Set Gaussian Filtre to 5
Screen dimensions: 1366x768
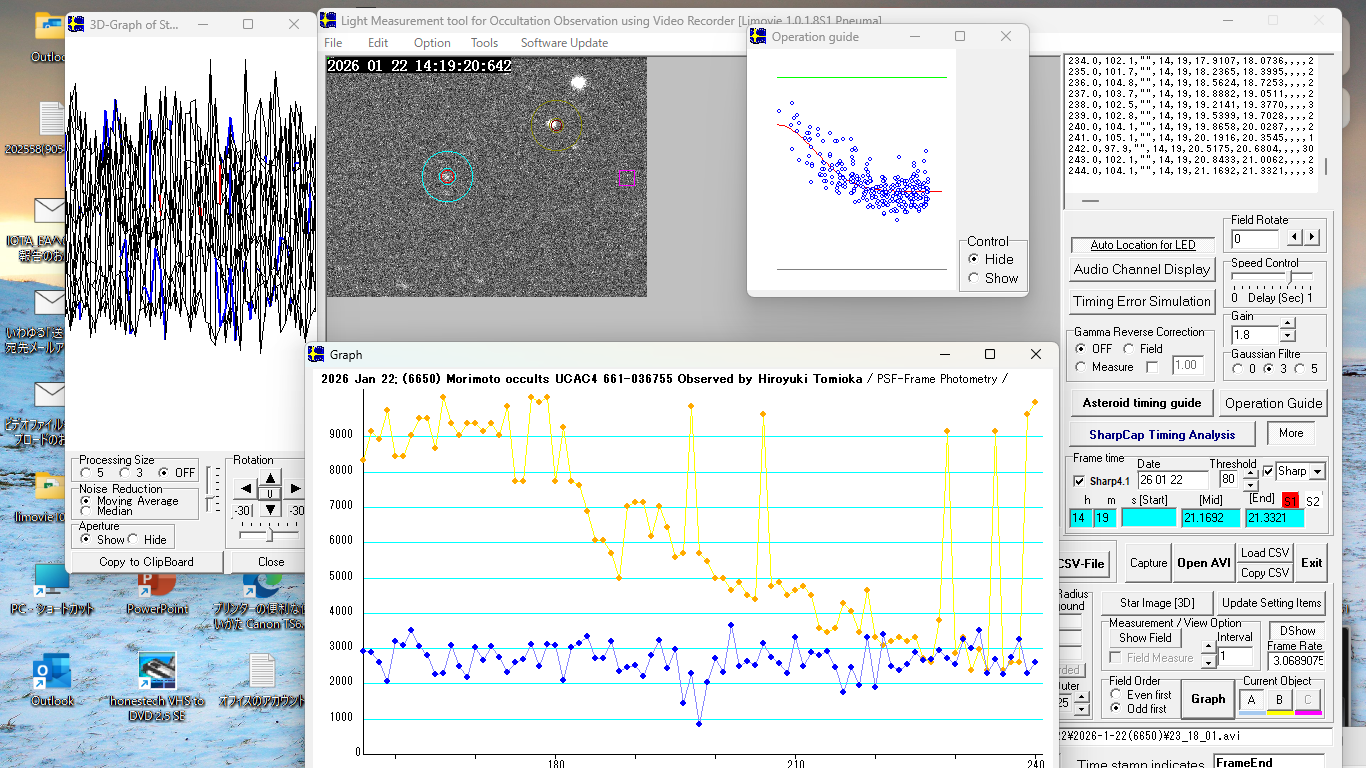1300,369
